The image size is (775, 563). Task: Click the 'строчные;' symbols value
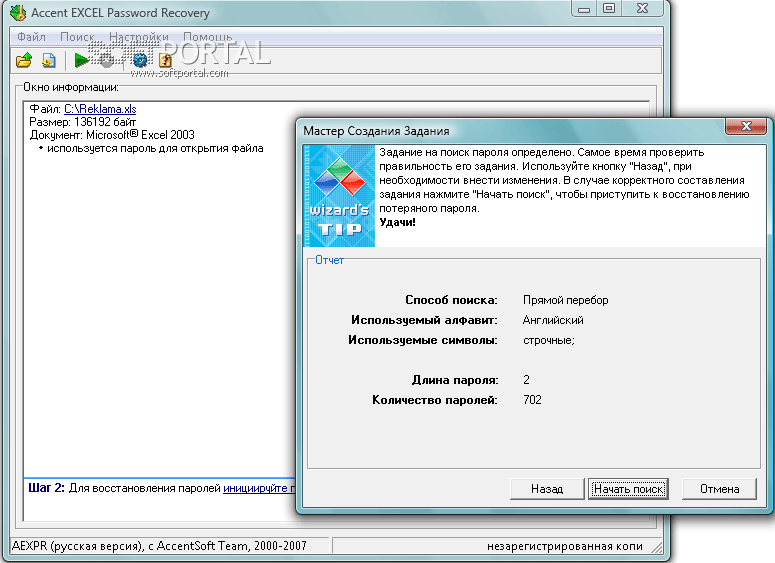549,340
